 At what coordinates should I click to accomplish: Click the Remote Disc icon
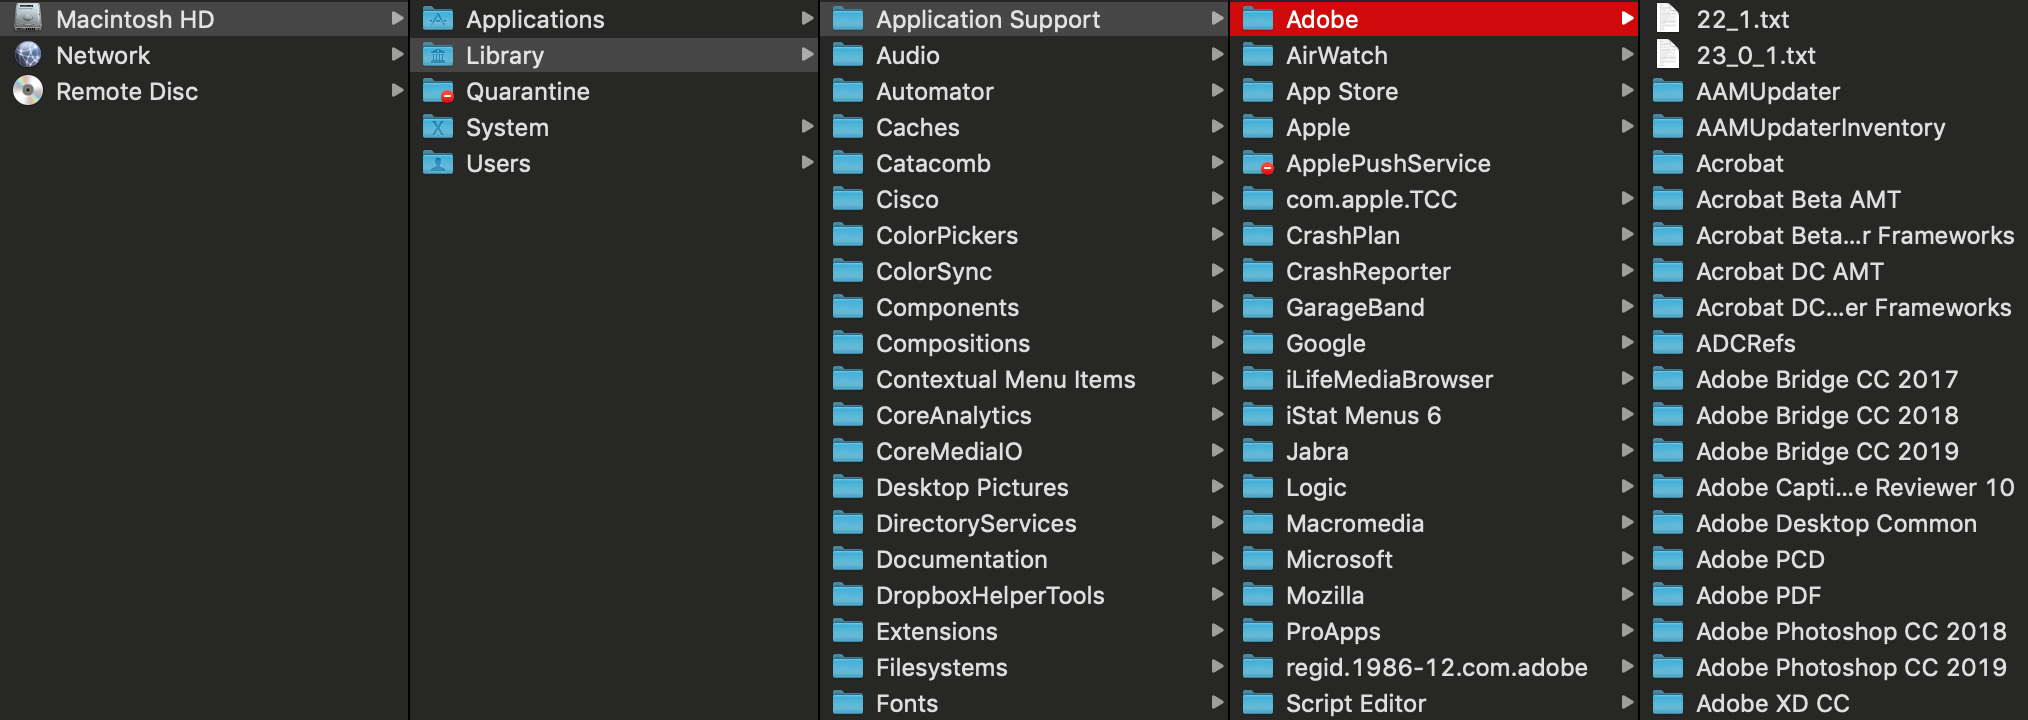click(x=28, y=91)
